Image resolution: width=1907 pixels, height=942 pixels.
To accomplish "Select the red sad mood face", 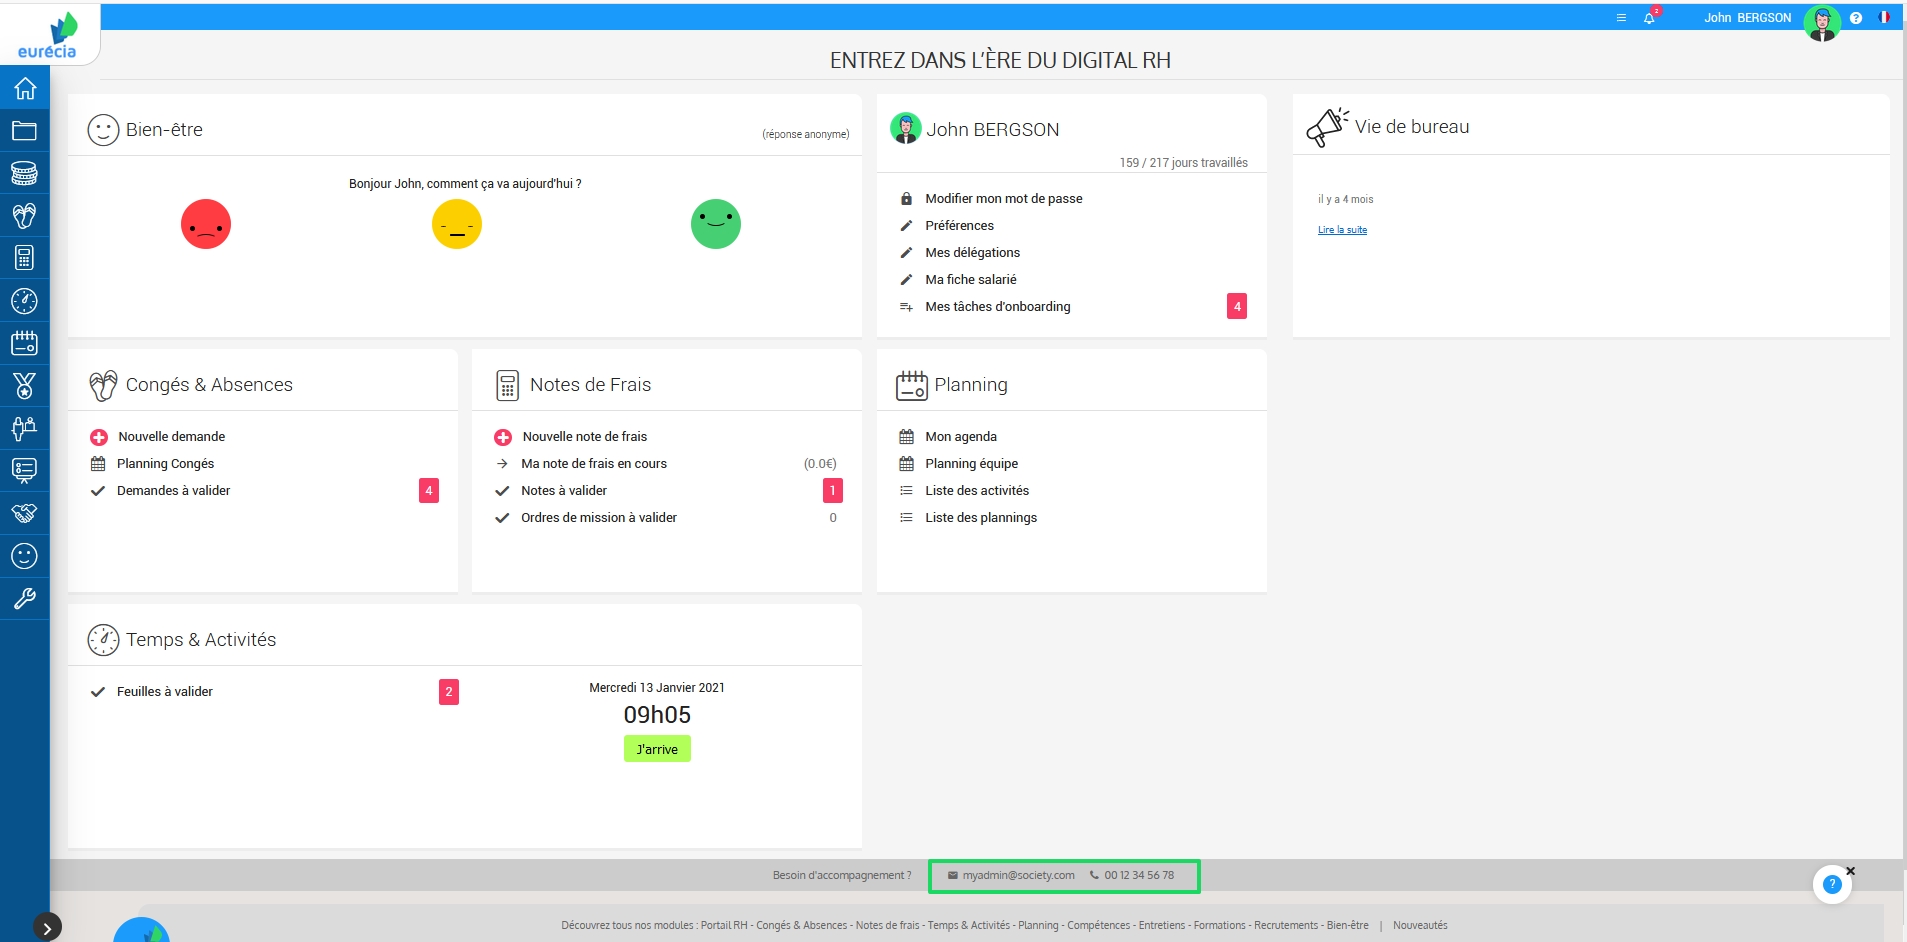I will [x=206, y=224].
